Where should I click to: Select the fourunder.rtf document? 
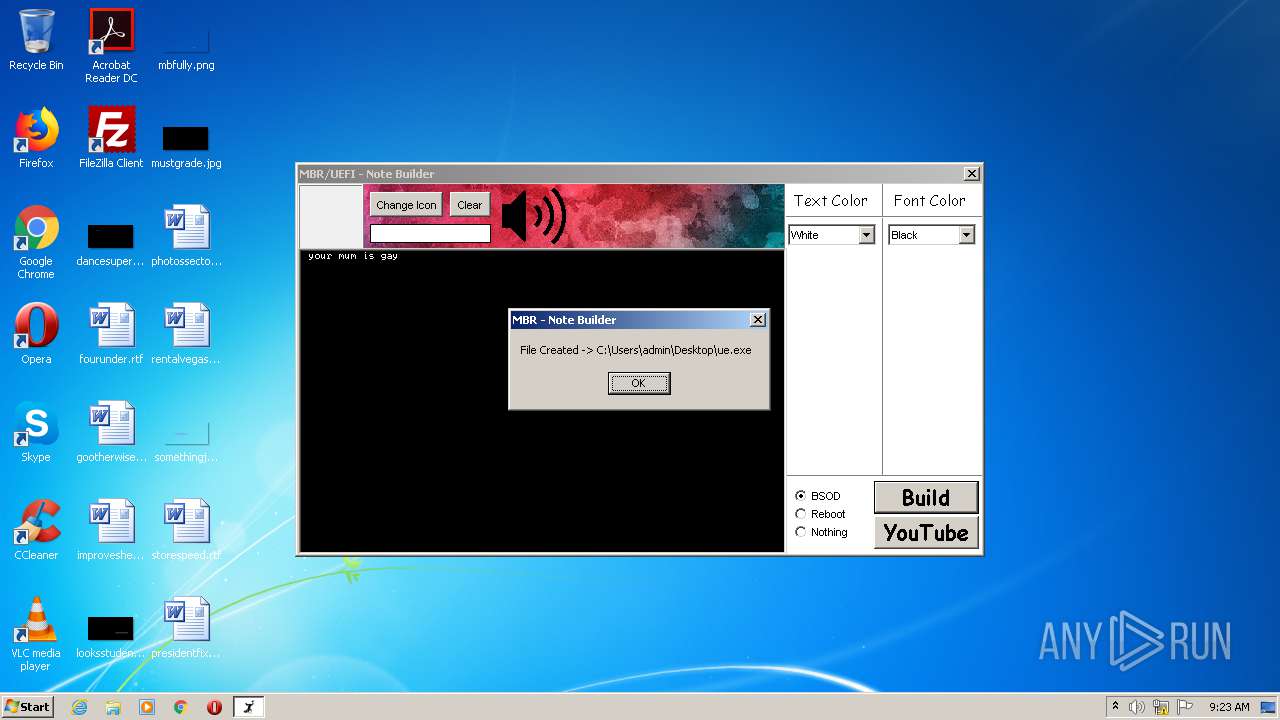click(111, 334)
